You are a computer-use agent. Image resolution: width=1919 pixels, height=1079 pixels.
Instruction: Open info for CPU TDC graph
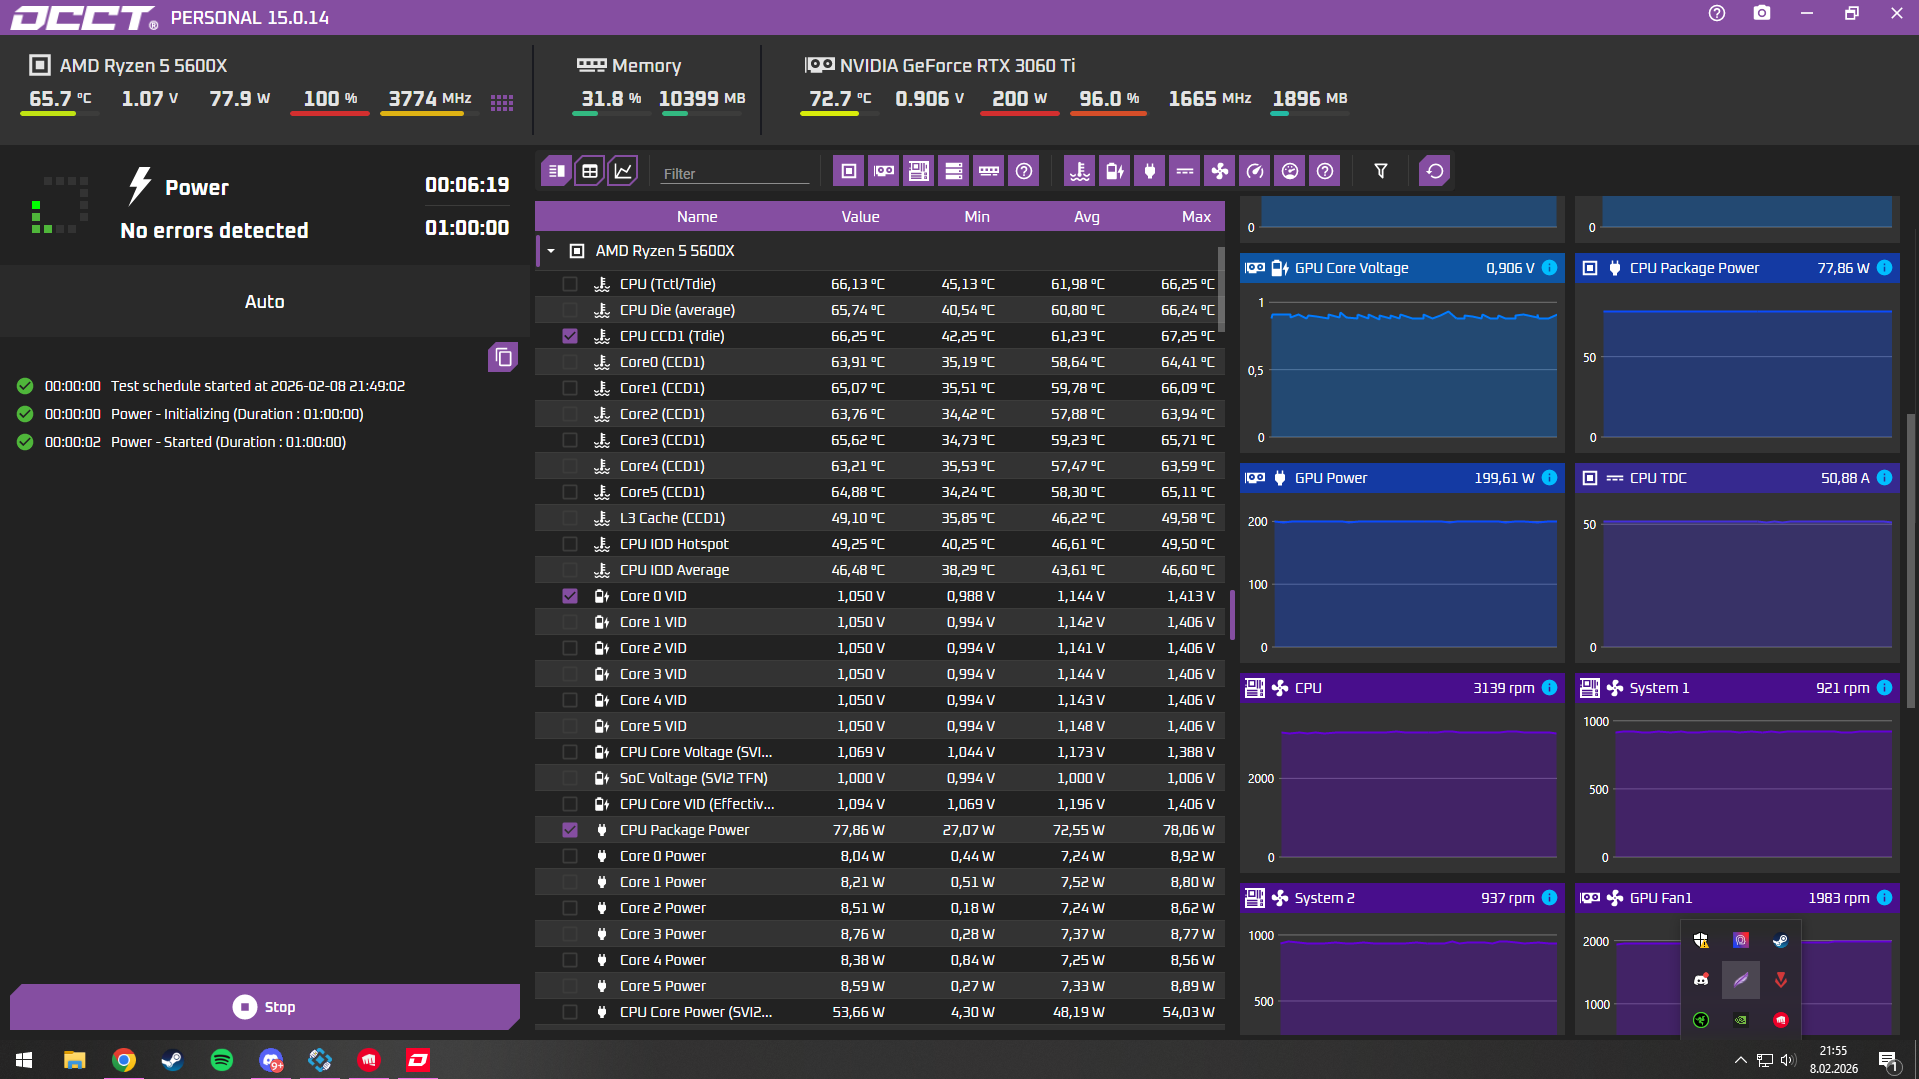(1884, 478)
